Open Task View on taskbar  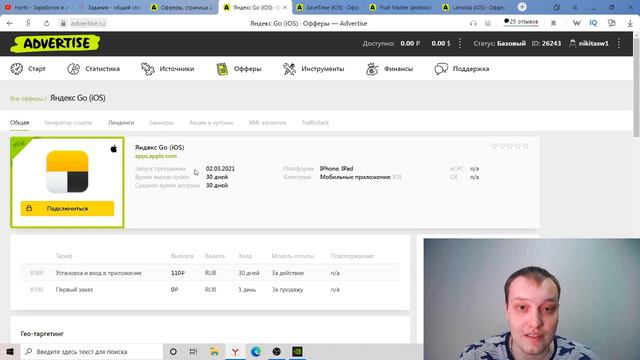tap(193, 351)
